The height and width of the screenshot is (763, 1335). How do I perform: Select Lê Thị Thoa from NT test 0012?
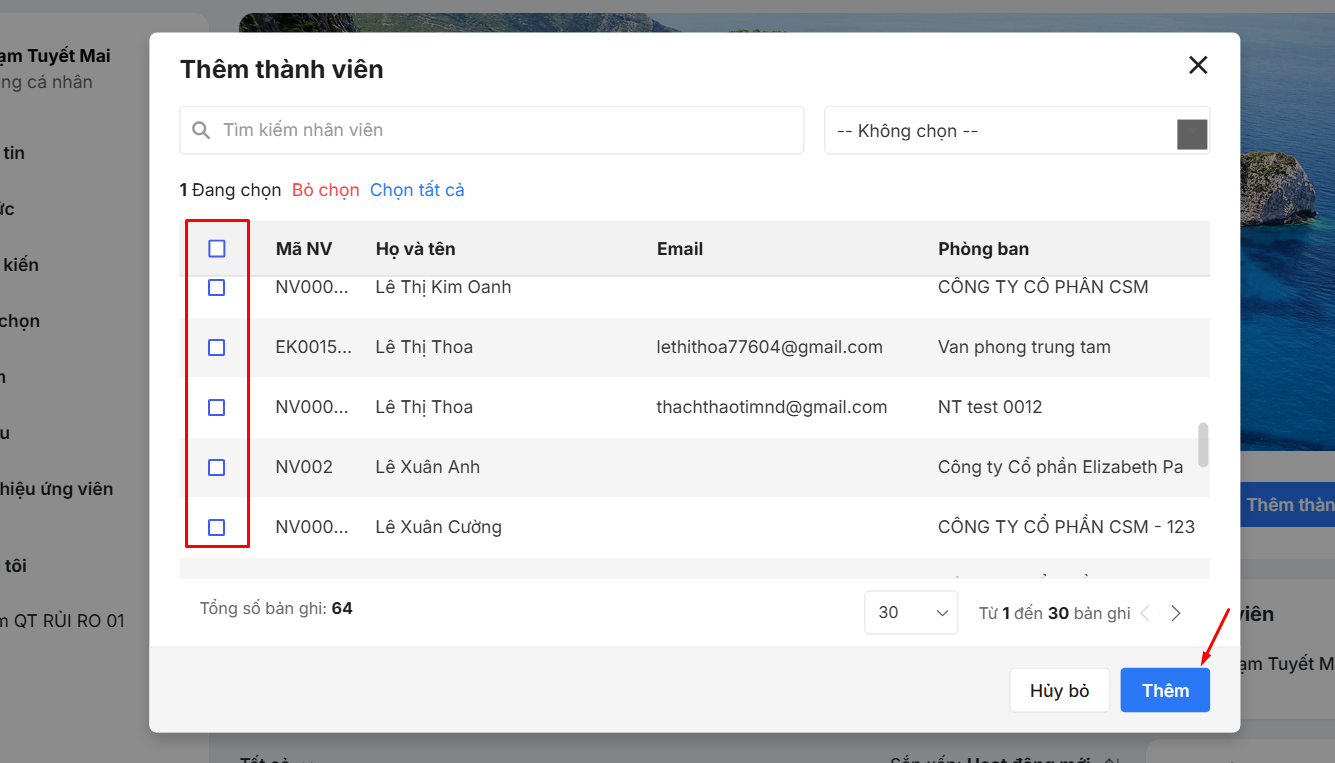[217, 408]
